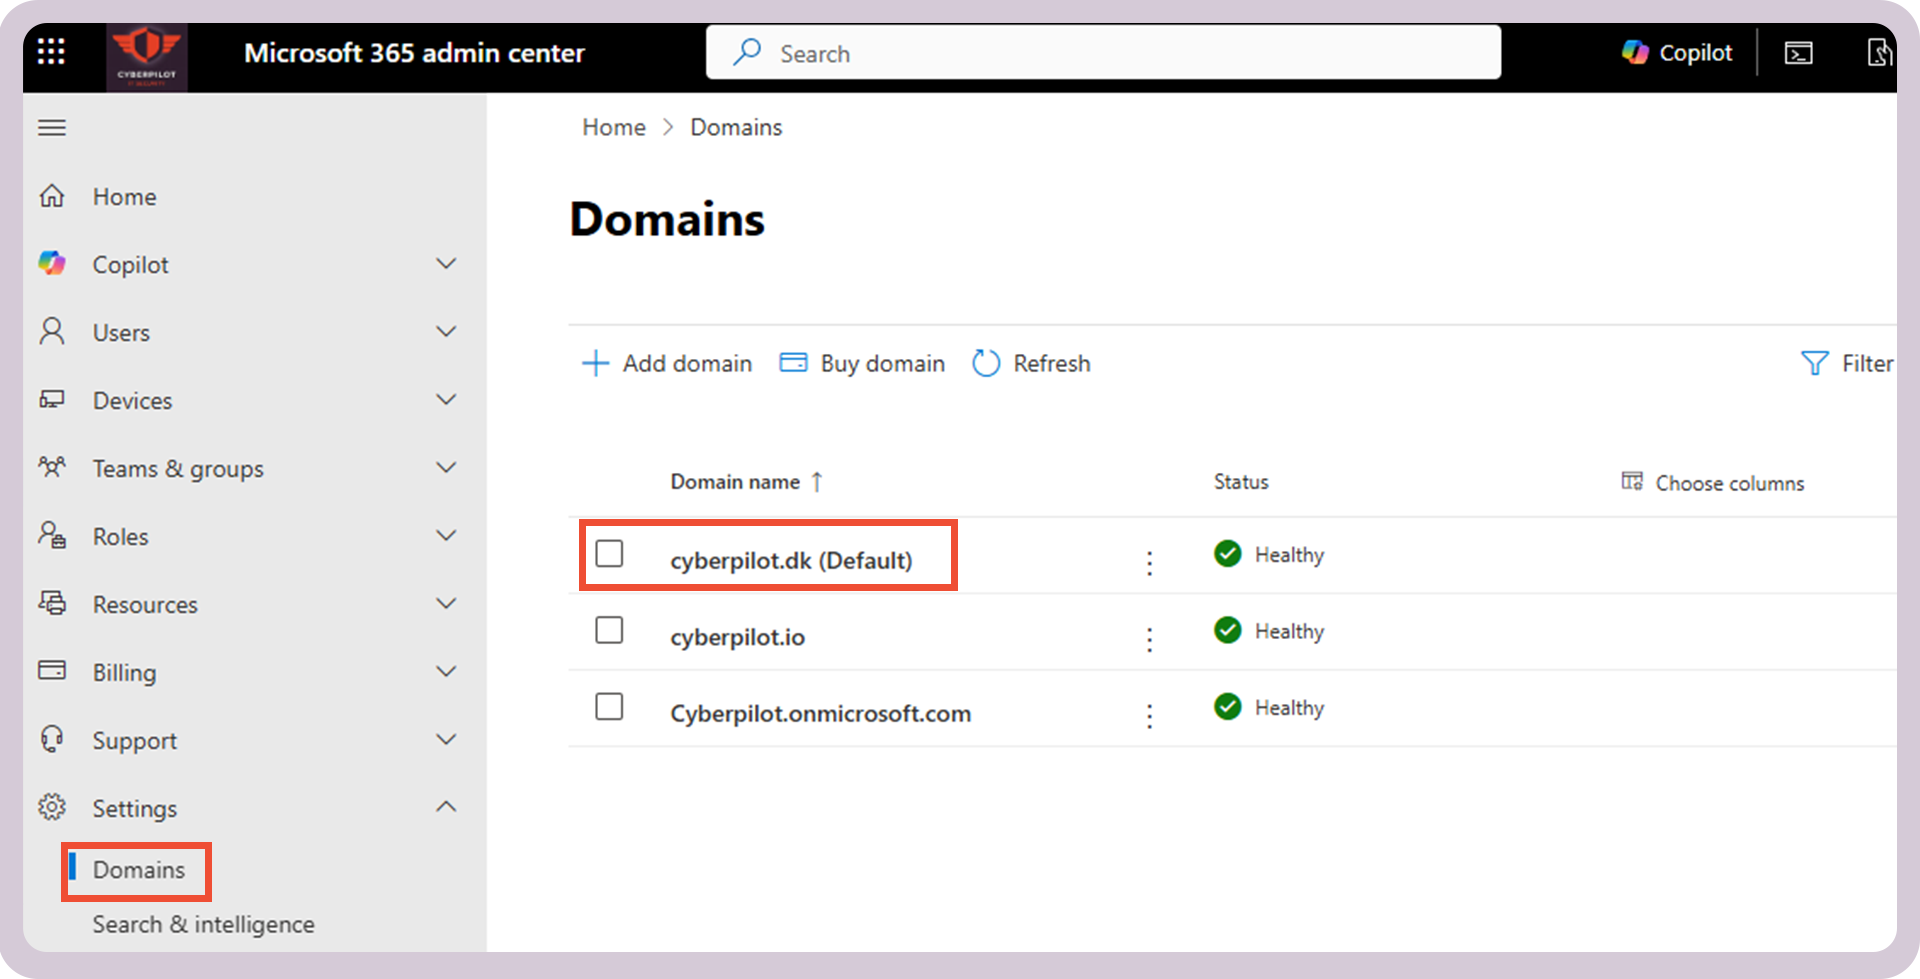Open Copilot from the top bar
1920x979 pixels.
(x=1677, y=52)
